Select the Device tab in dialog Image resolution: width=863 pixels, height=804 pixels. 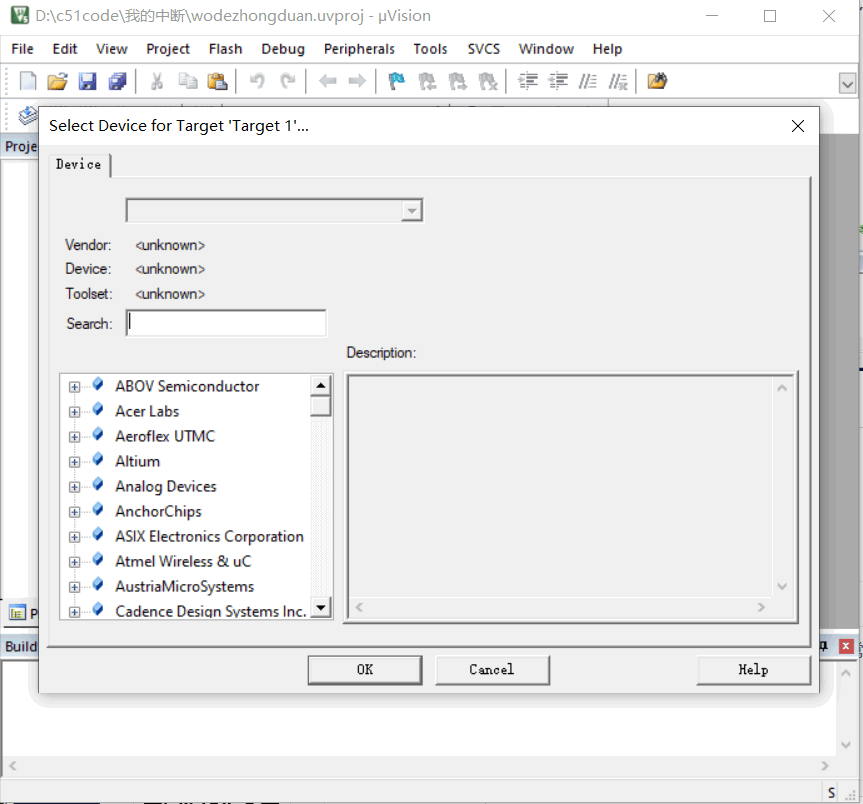click(x=79, y=165)
